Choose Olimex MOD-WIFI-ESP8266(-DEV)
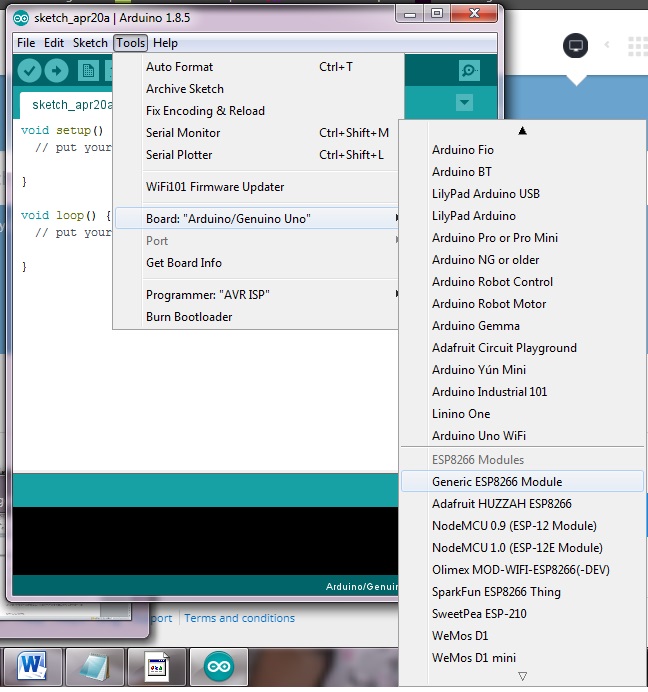648x692 pixels. pyautogui.click(x=522, y=570)
